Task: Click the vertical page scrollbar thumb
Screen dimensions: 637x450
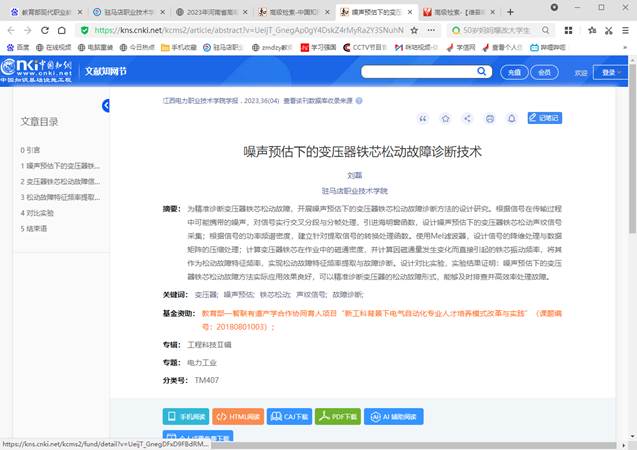Action: pyautogui.click(x=633, y=148)
